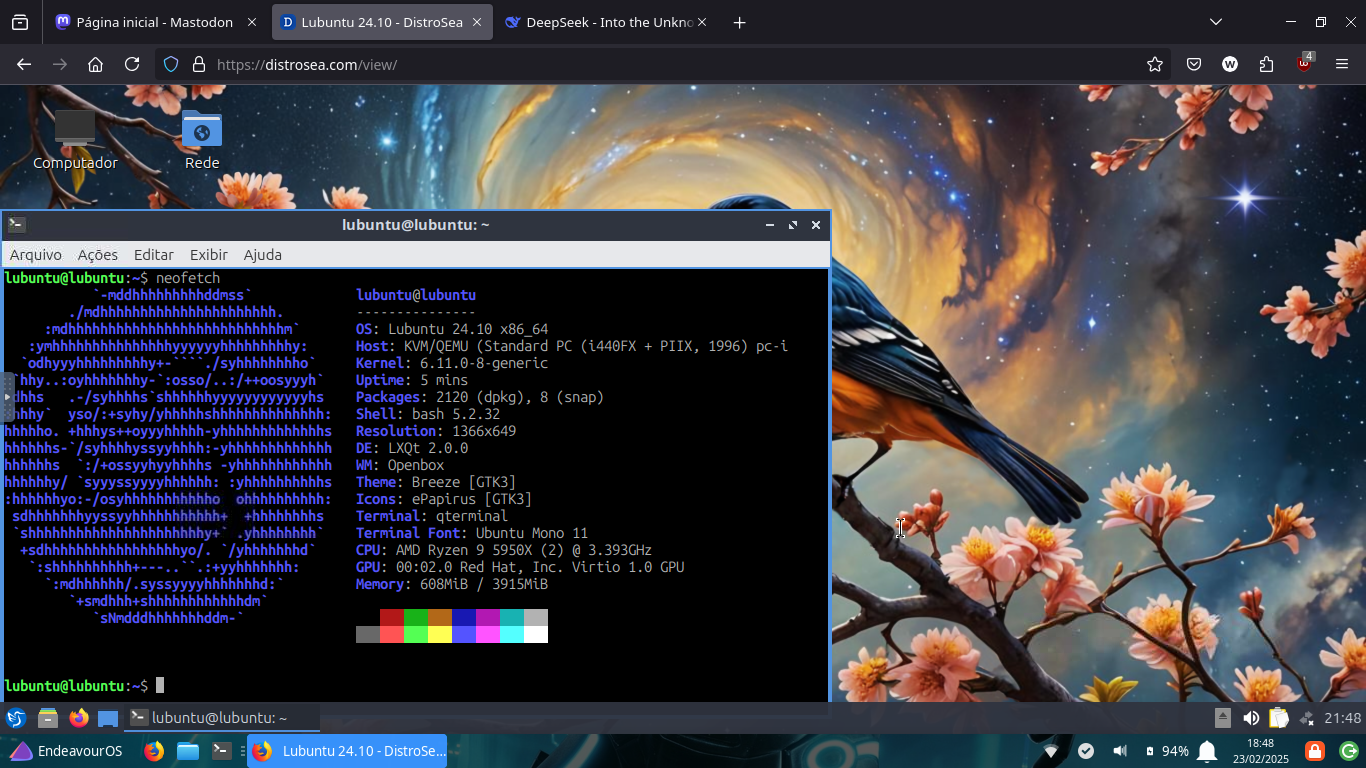This screenshot has height=768, width=1366.
Task: Minimize the qterminal window
Action: (x=770, y=225)
